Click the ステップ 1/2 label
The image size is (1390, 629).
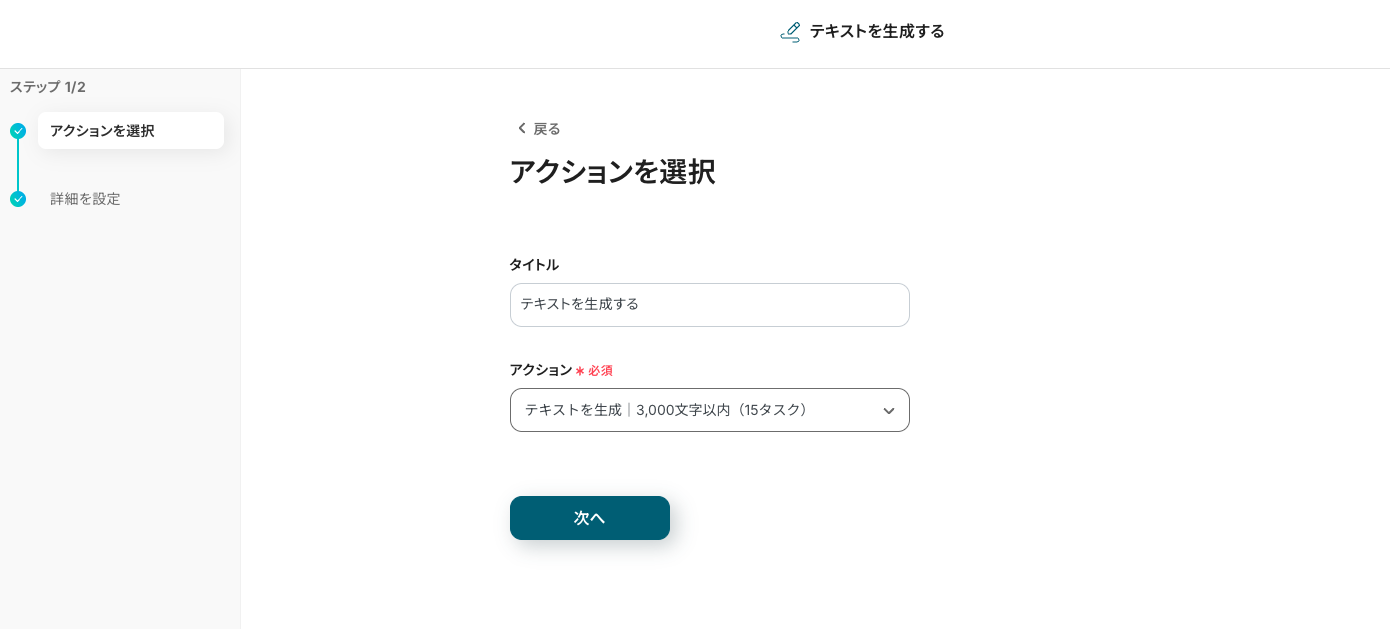[x=48, y=87]
